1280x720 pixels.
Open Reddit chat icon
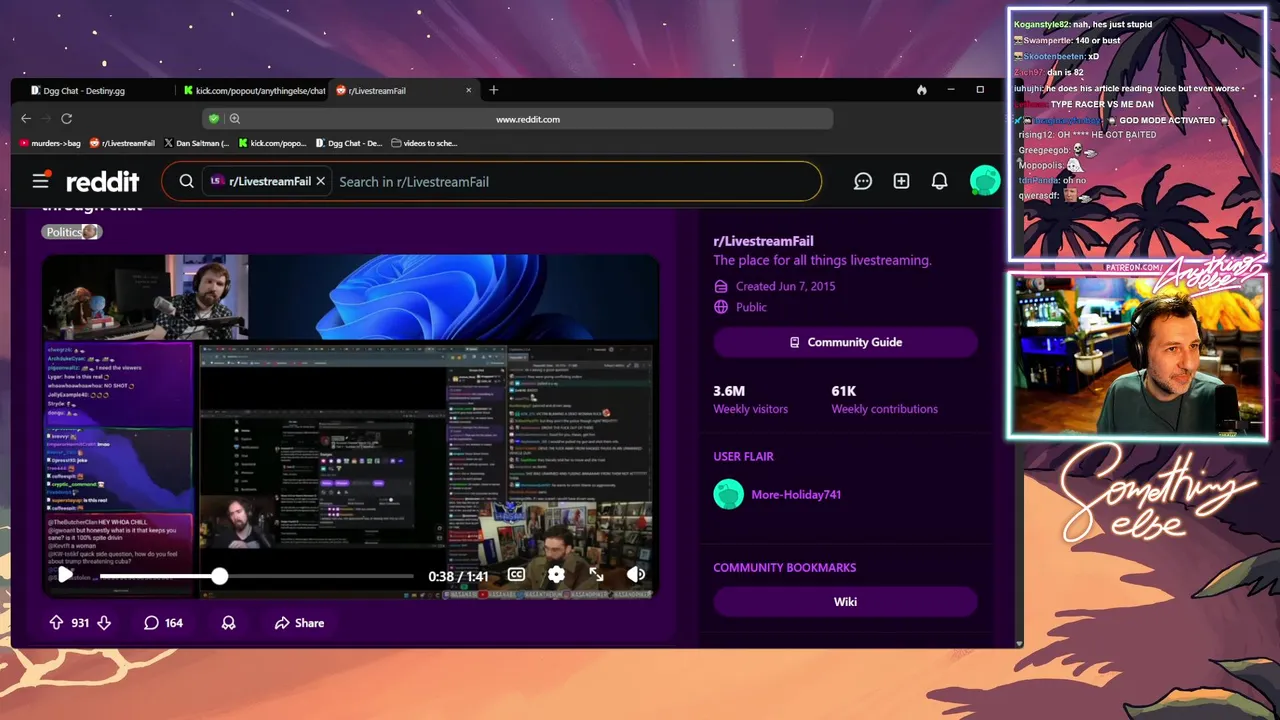863,181
